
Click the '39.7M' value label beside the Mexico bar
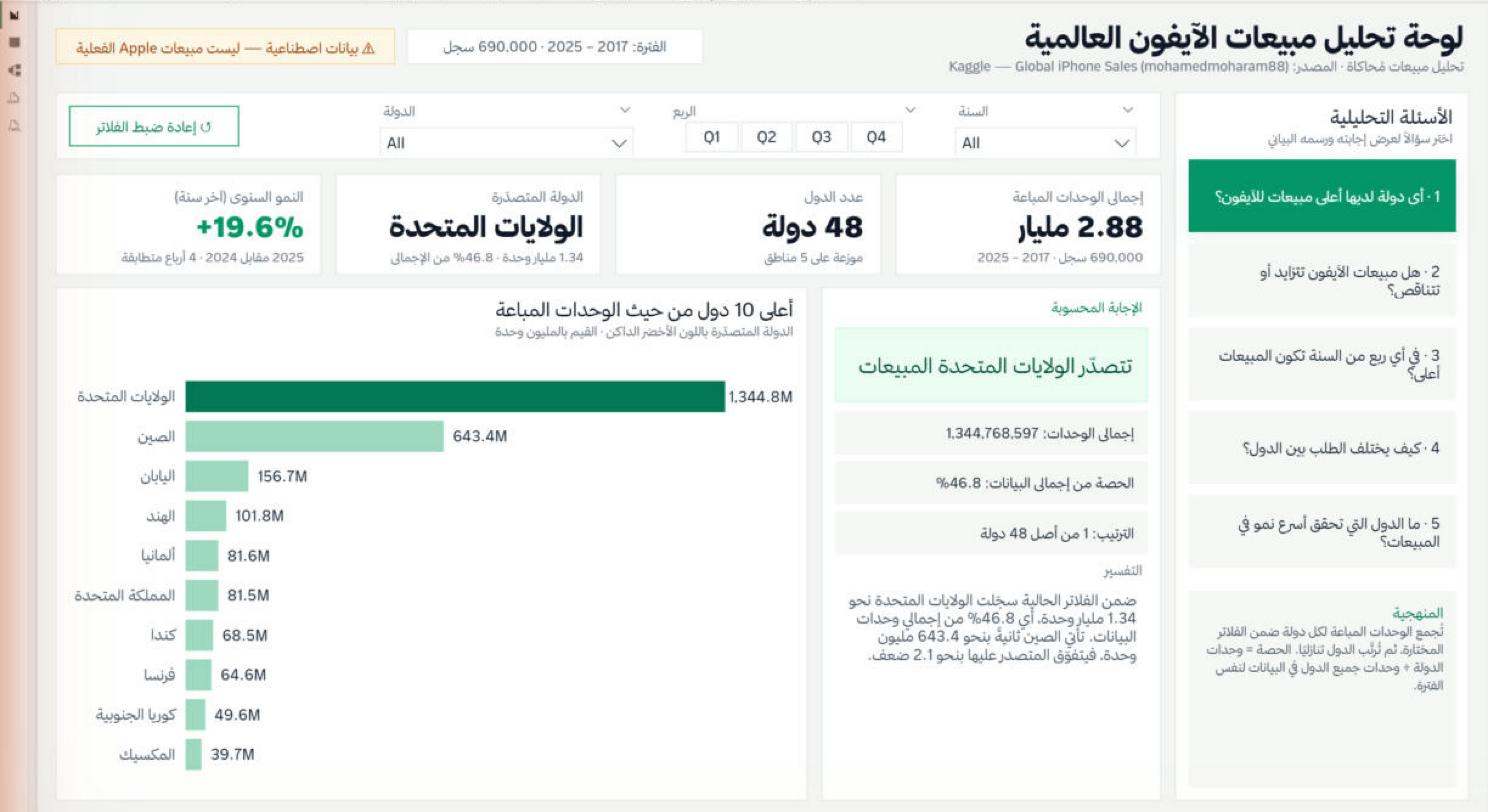pos(232,755)
